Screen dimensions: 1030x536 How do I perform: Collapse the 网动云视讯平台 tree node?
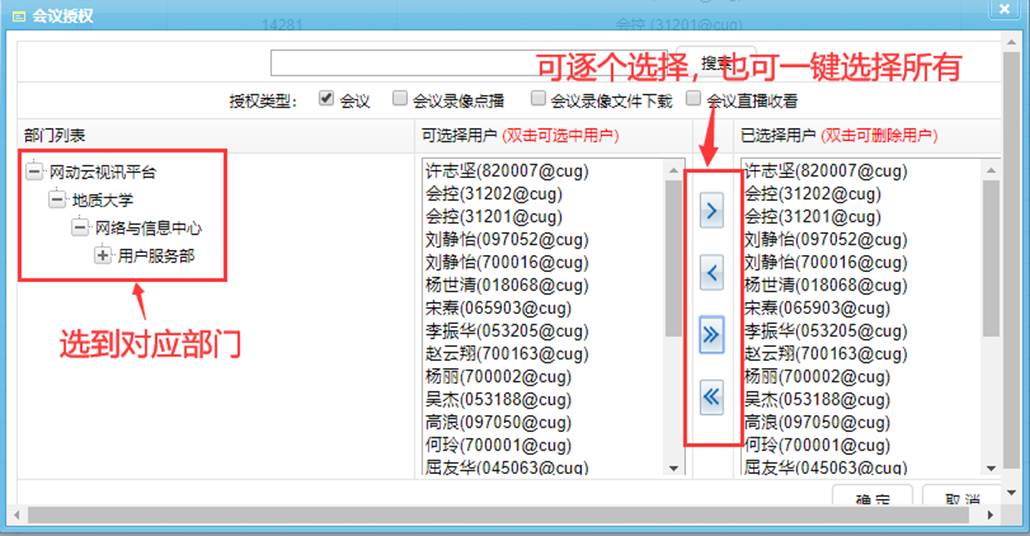tap(35, 173)
